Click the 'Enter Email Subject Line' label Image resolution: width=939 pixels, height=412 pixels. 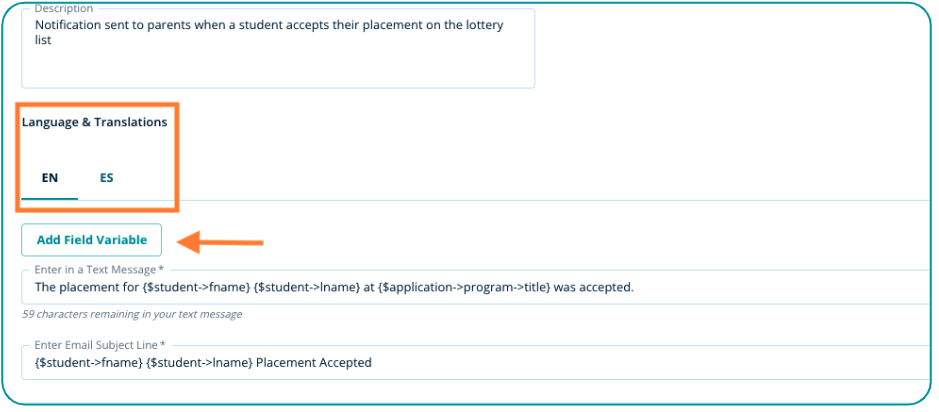coord(99,345)
